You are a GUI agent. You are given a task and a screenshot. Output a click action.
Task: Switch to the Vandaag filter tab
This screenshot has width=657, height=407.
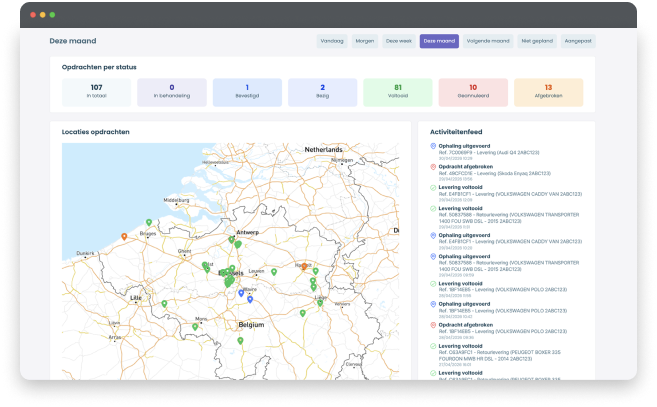coord(332,41)
